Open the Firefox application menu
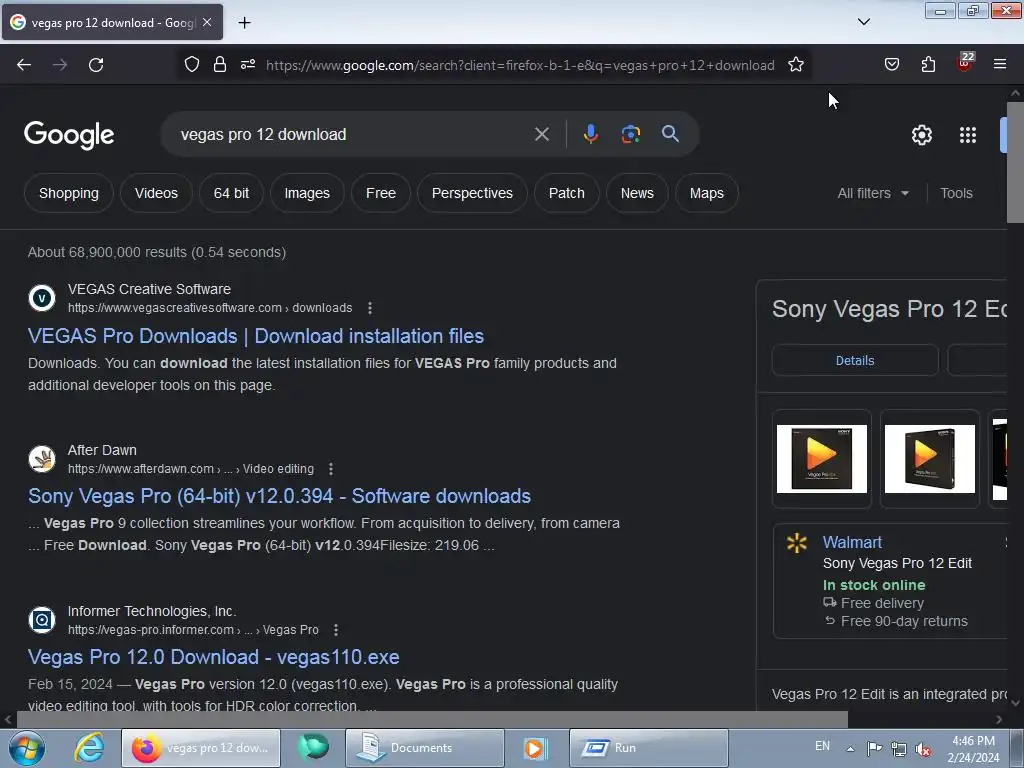Screen dimensions: 1024x768 coord(1000,64)
